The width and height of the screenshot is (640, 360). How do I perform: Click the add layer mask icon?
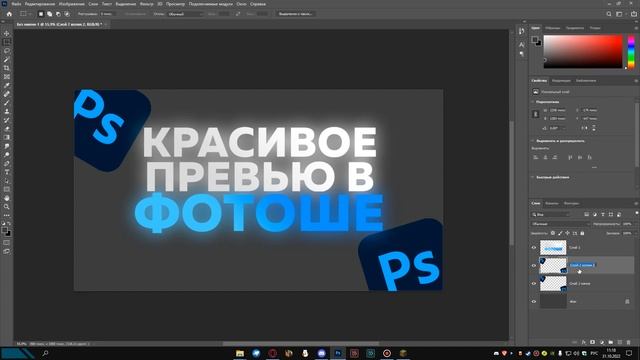point(593,342)
